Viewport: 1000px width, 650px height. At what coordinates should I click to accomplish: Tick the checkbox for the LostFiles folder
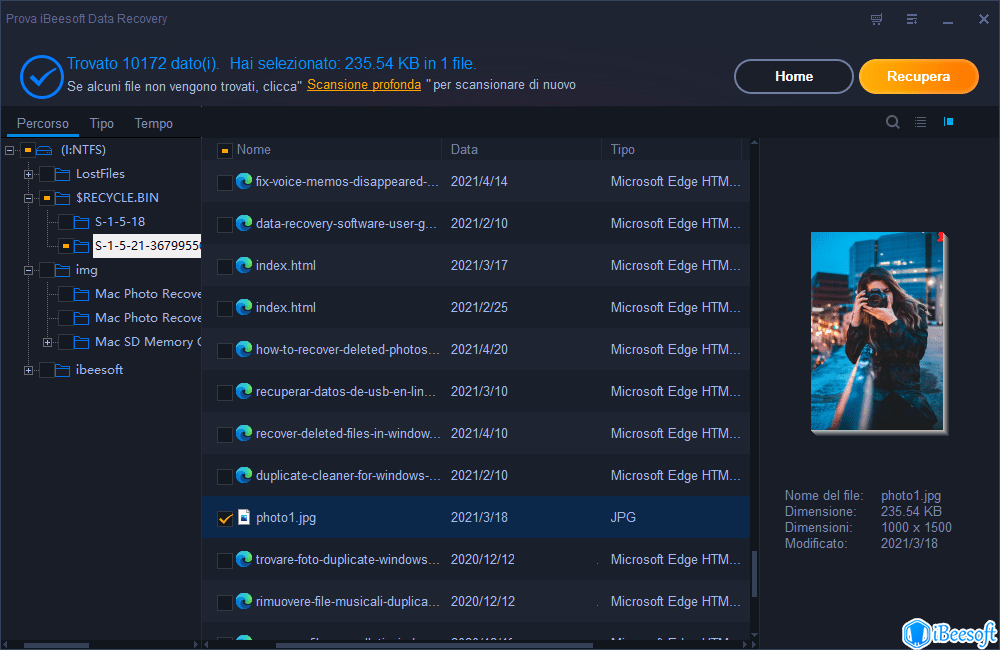pyautogui.click(x=47, y=174)
